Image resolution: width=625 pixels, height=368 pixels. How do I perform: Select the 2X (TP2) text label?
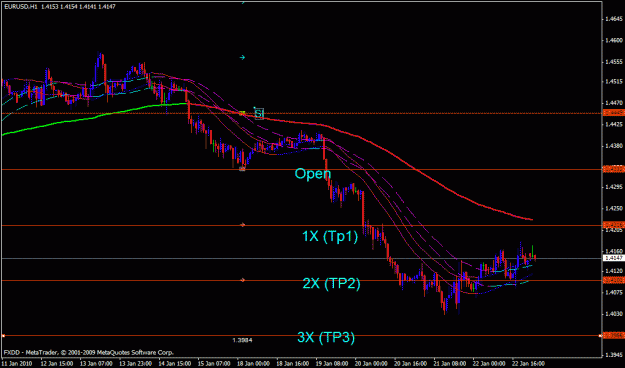tap(331, 283)
